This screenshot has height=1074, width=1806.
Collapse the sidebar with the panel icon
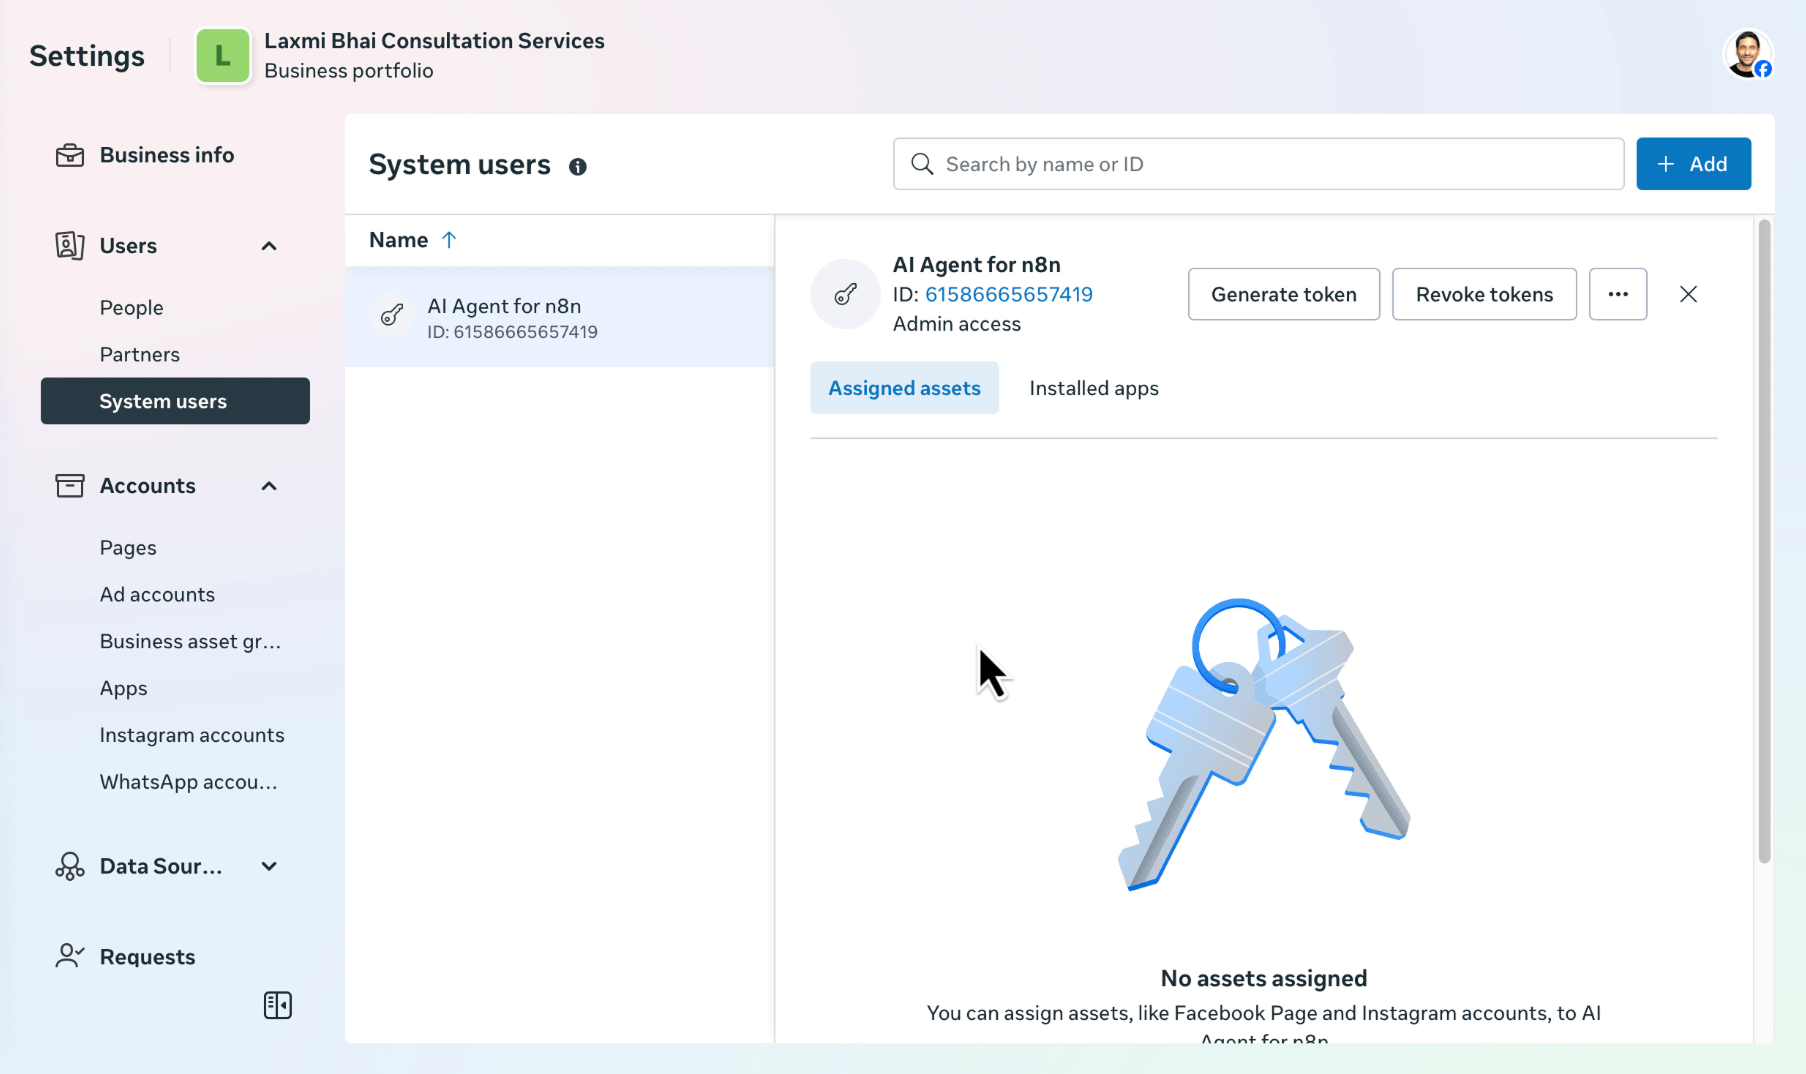[x=278, y=1005]
